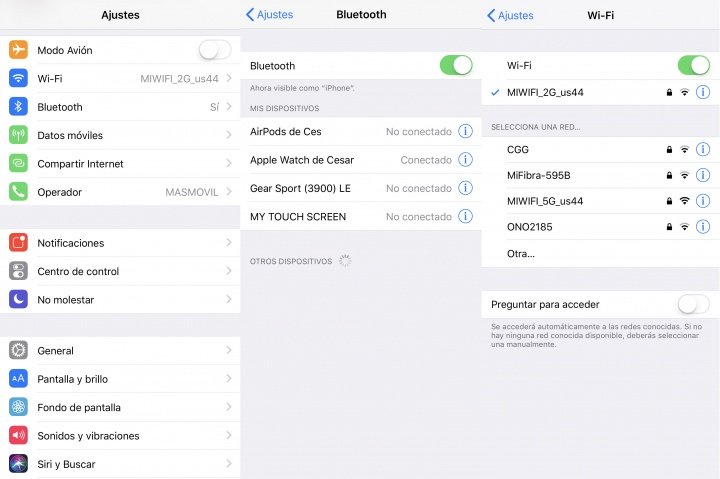Screen dimensions: 720x479
Task: Open info for connected network MIWIFI_2G_us44
Action: pyautogui.click(x=703, y=92)
